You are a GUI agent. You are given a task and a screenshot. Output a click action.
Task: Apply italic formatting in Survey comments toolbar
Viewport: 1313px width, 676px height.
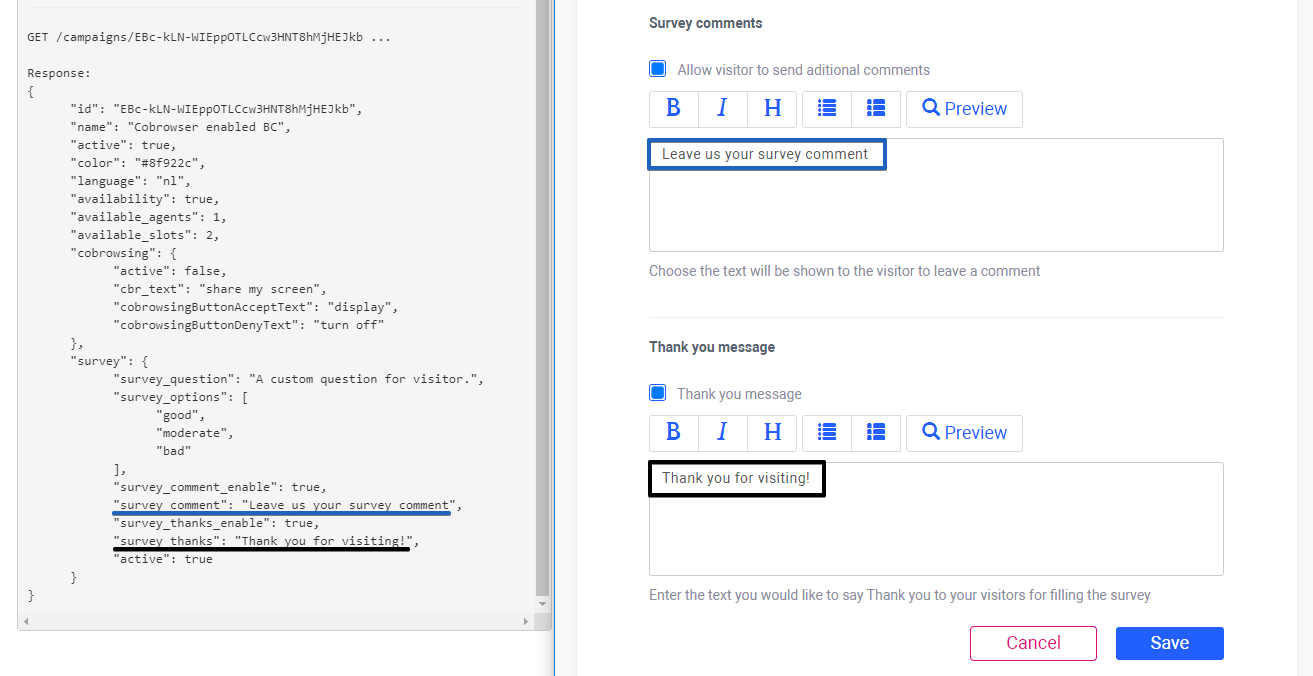pyautogui.click(x=722, y=108)
